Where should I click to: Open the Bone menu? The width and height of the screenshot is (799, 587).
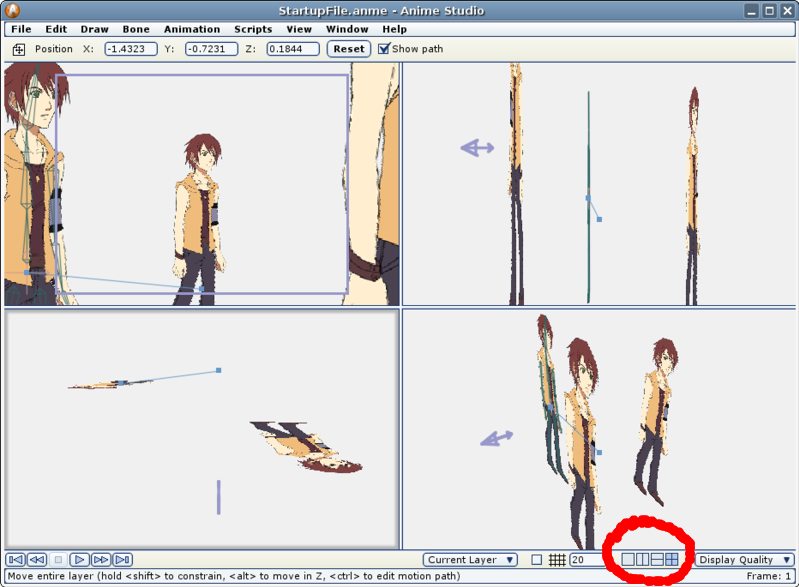click(136, 29)
